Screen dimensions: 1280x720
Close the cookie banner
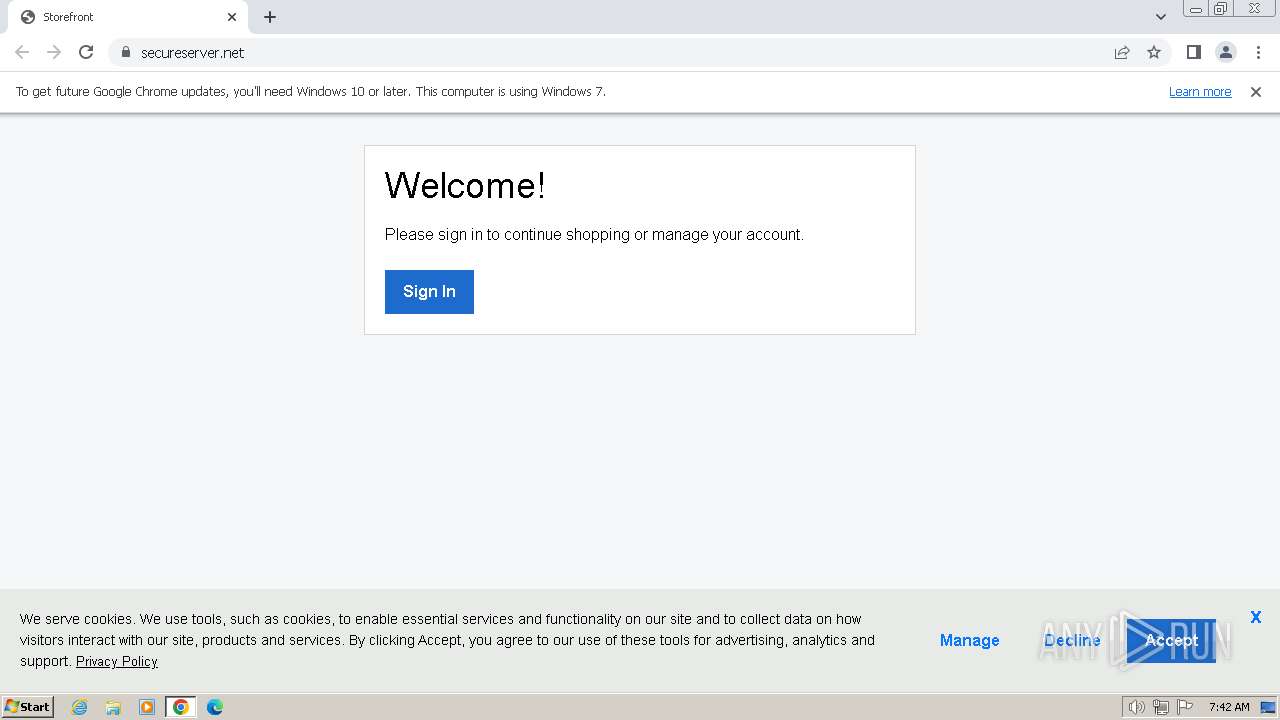click(x=1256, y=617)
